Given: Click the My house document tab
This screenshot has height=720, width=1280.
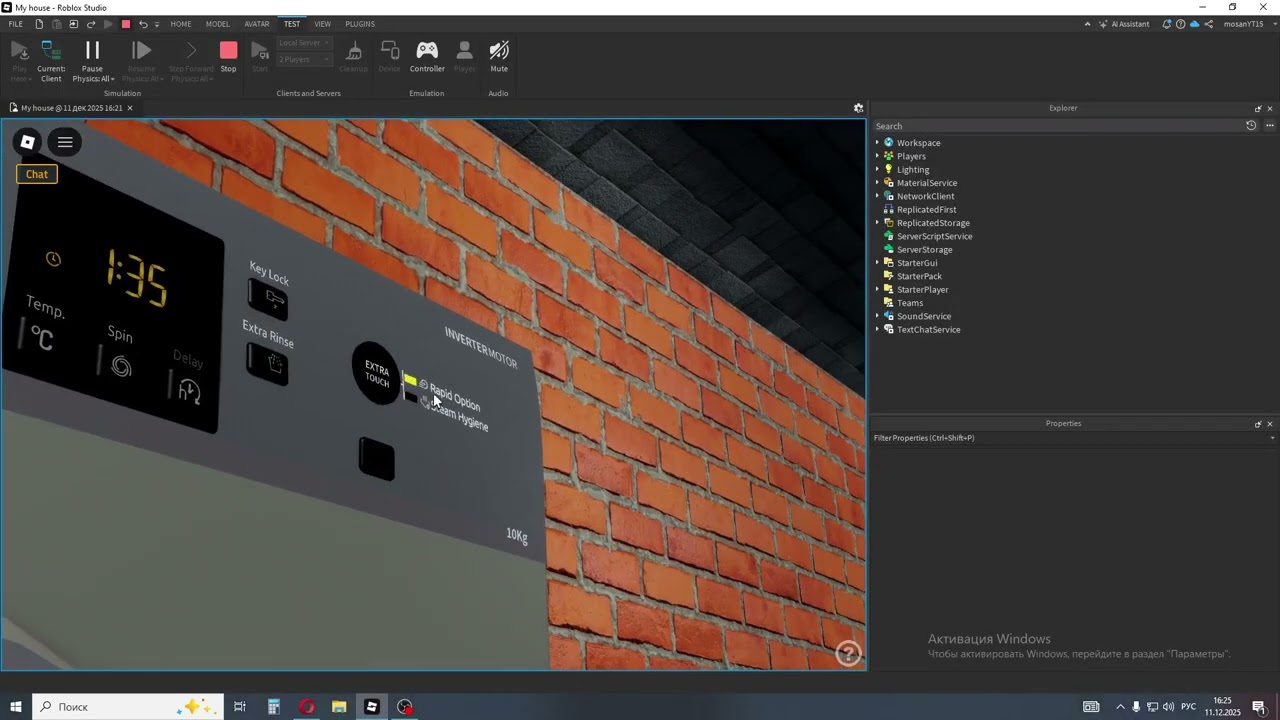Looking at the screenshot, I should pos(71,108).
